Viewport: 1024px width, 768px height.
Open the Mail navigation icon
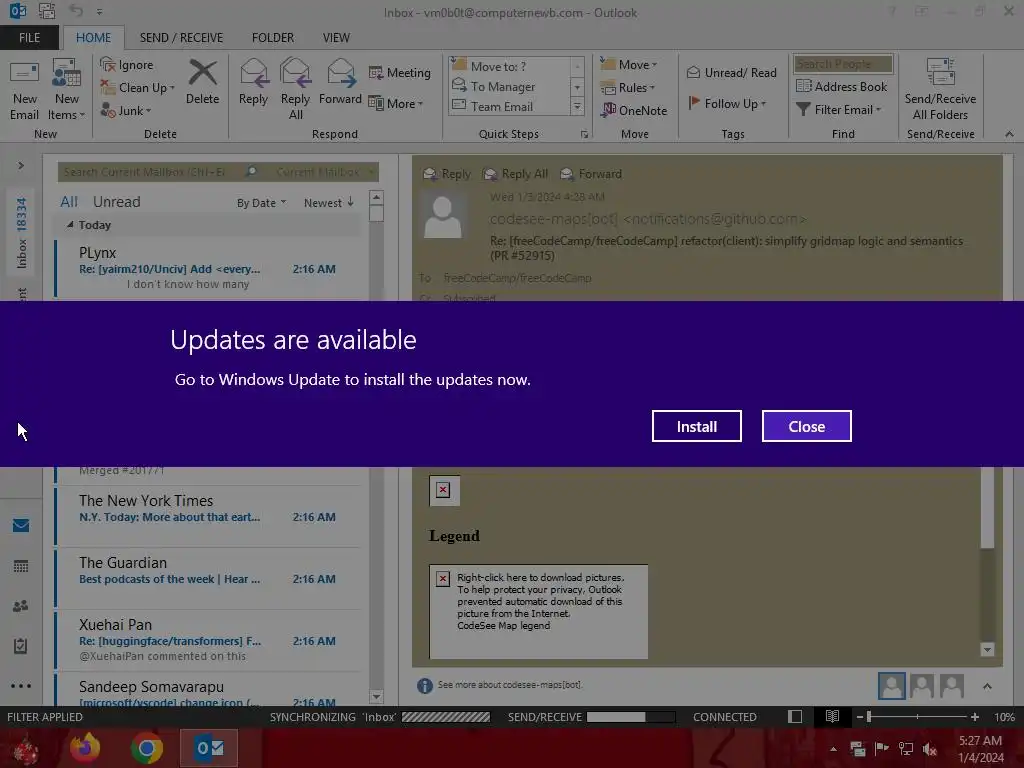21,526
